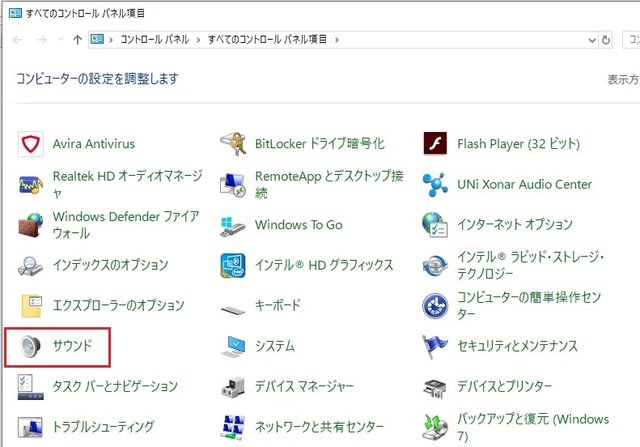Open the ネットワークと共有センター icon
The image size is (640, 447).
click(233, 427)
